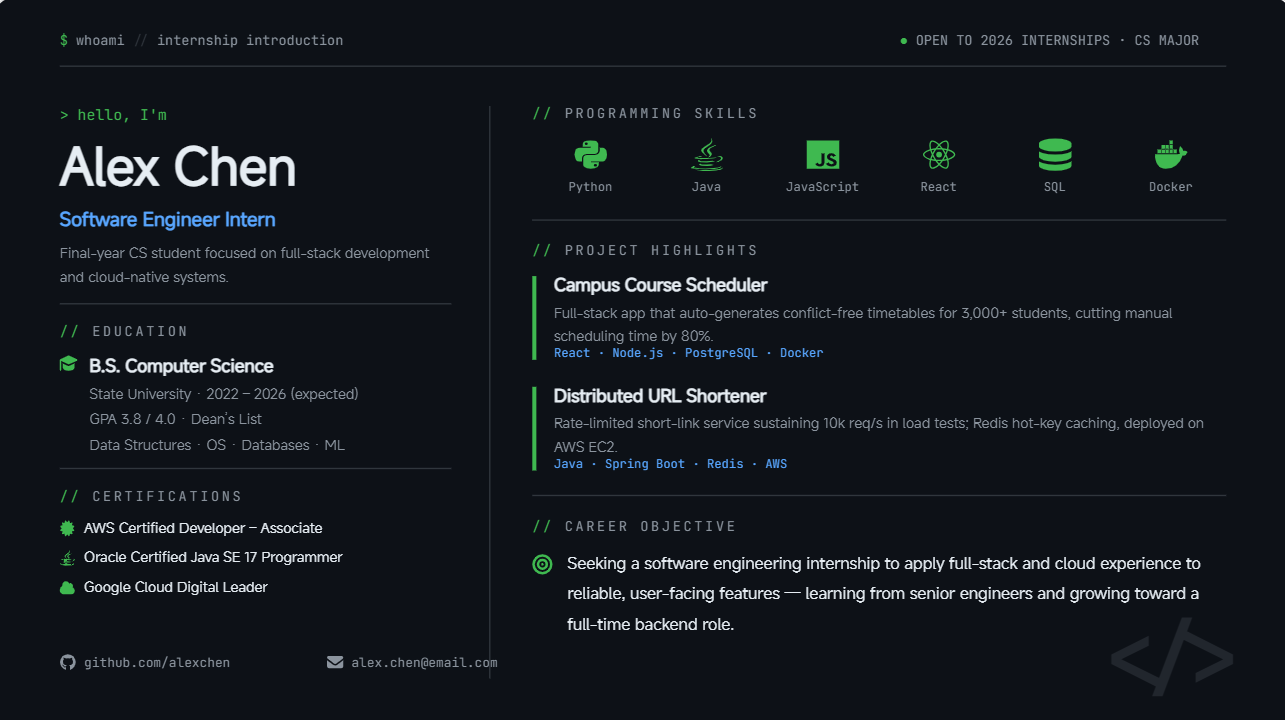Click the Java icon next to Oracle Certified
1285x720 pixels.
tap(67, 557)
